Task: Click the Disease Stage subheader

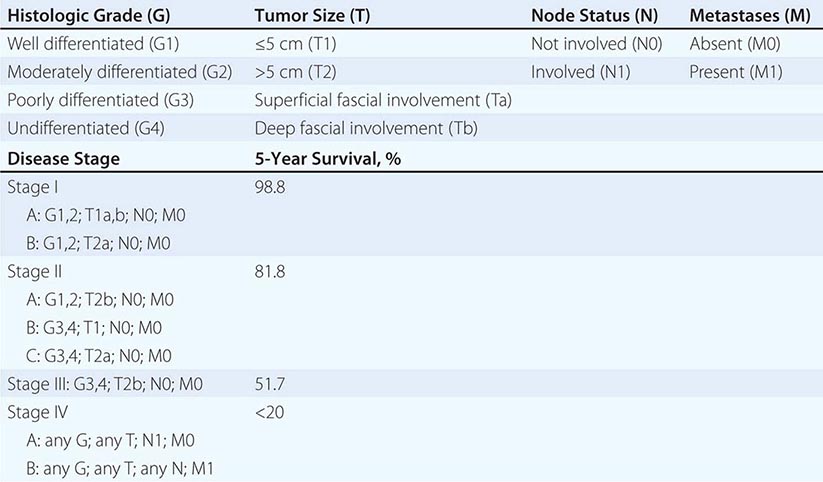Action: click(x=63, y=157)
